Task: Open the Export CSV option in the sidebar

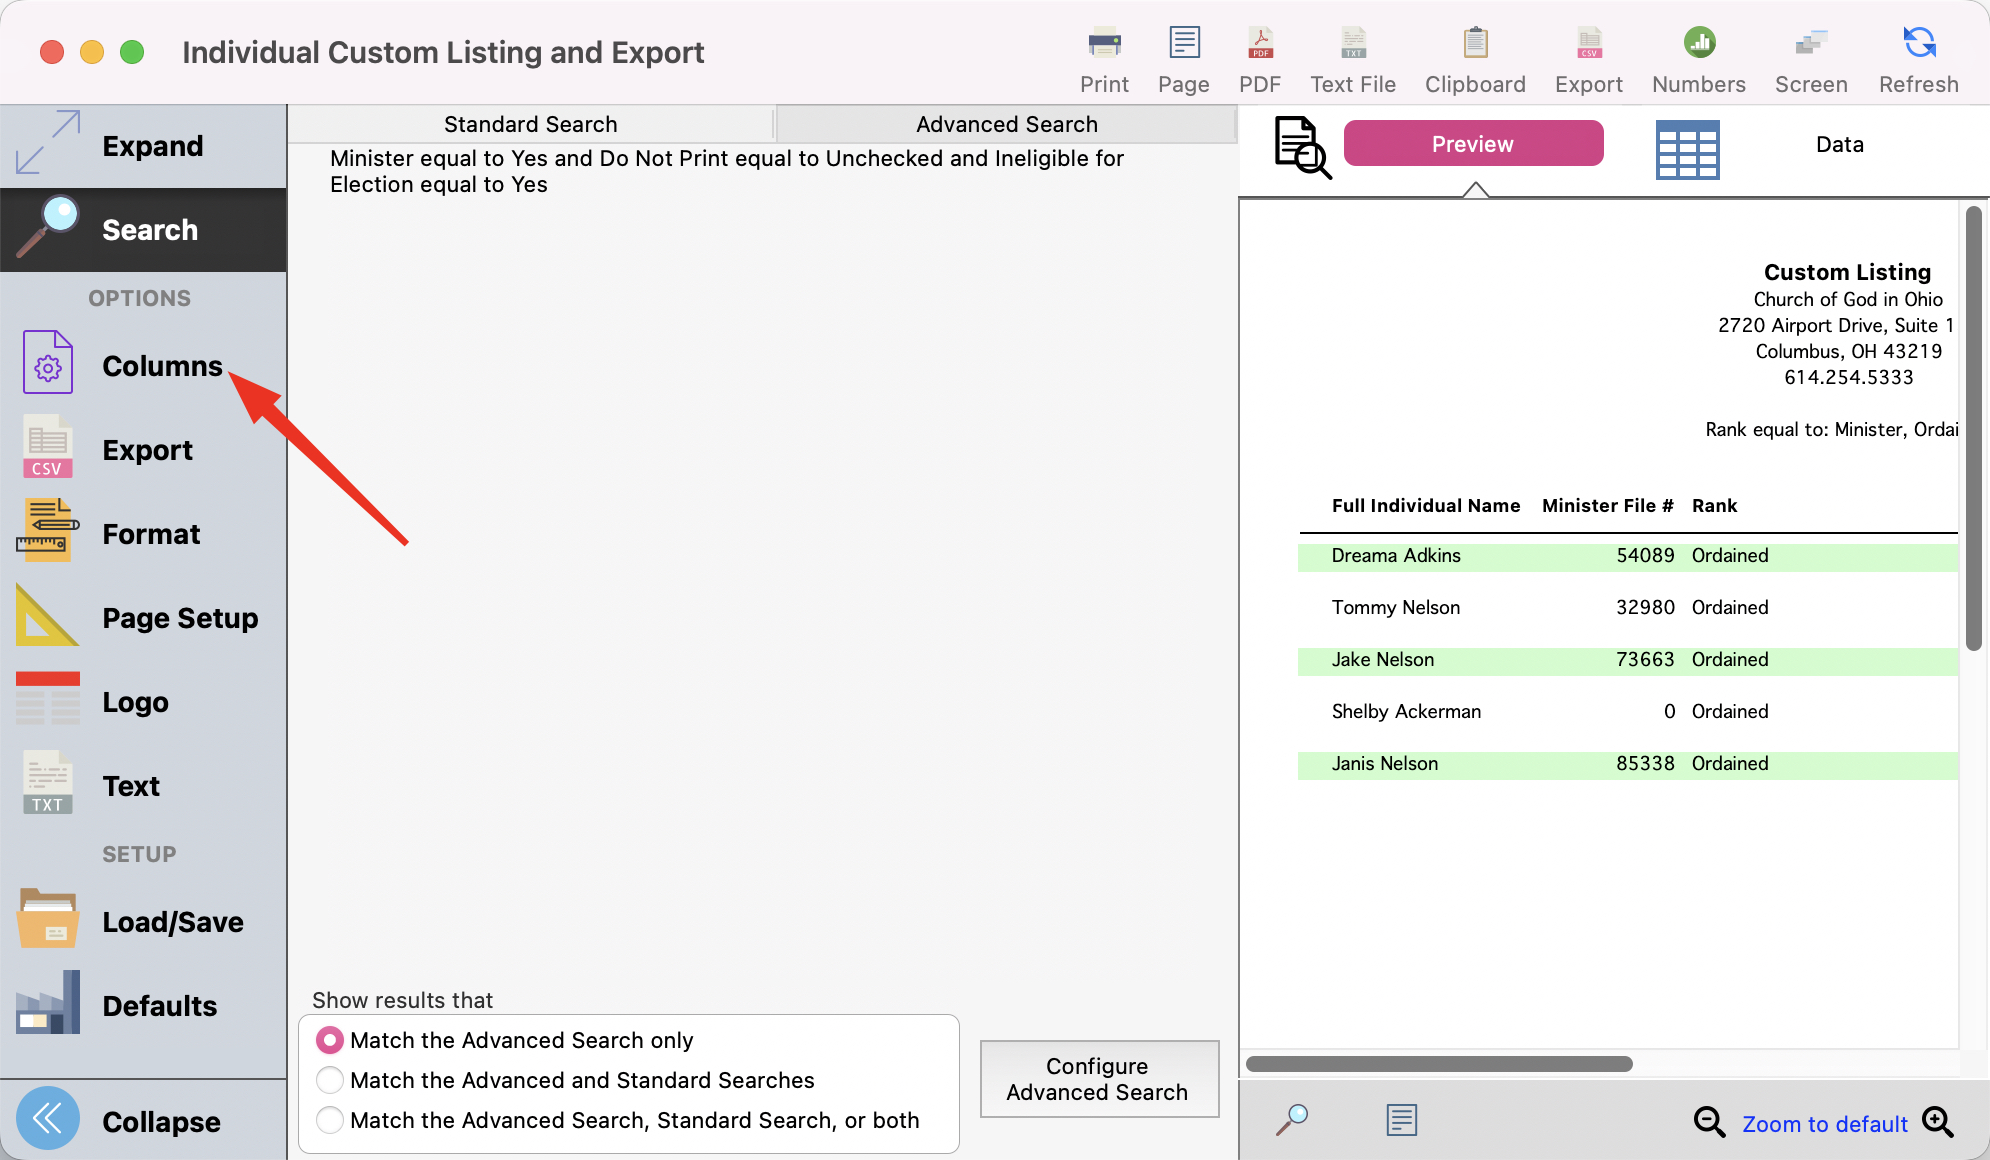Action: [143, 450]
